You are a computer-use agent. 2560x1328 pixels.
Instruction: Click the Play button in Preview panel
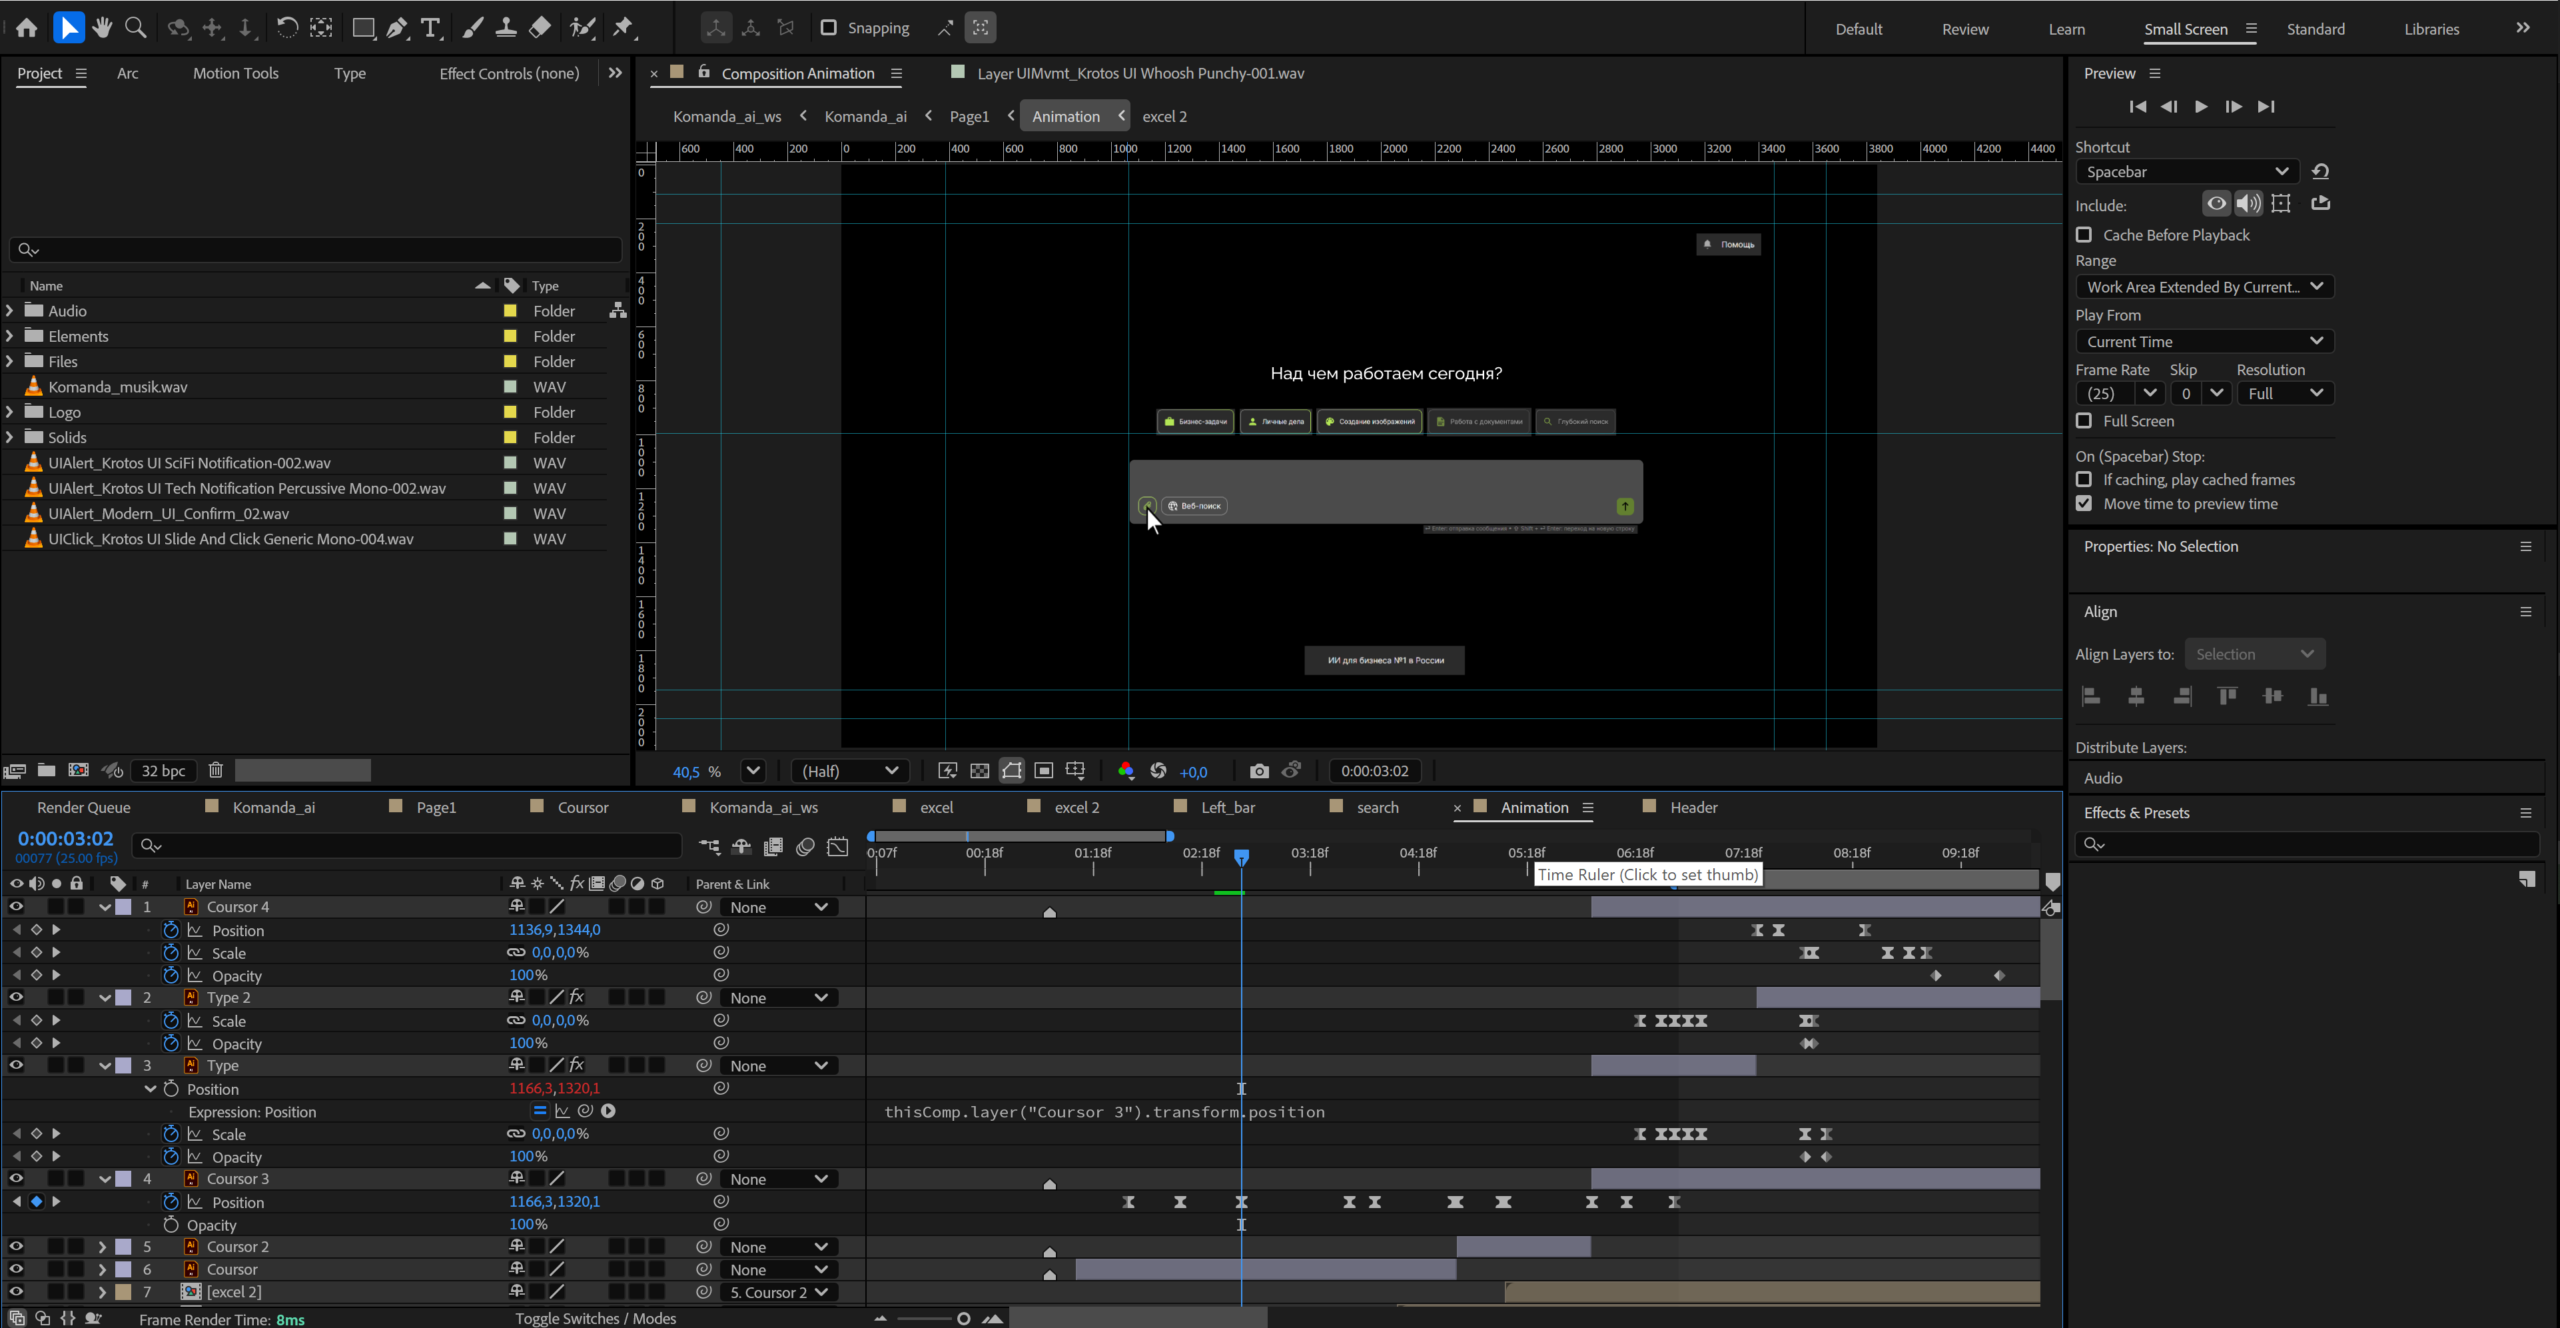point(2200,107)
